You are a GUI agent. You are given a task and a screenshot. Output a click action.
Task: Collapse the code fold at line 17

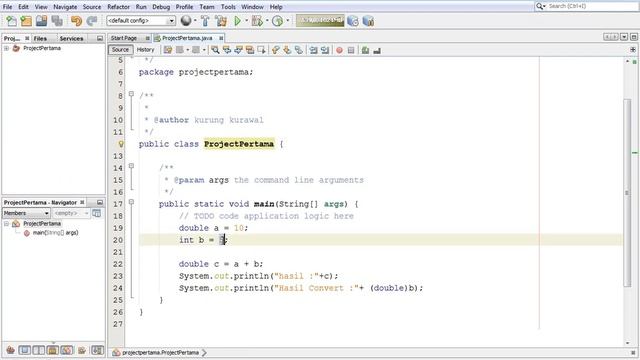click(x=131, y=202)
